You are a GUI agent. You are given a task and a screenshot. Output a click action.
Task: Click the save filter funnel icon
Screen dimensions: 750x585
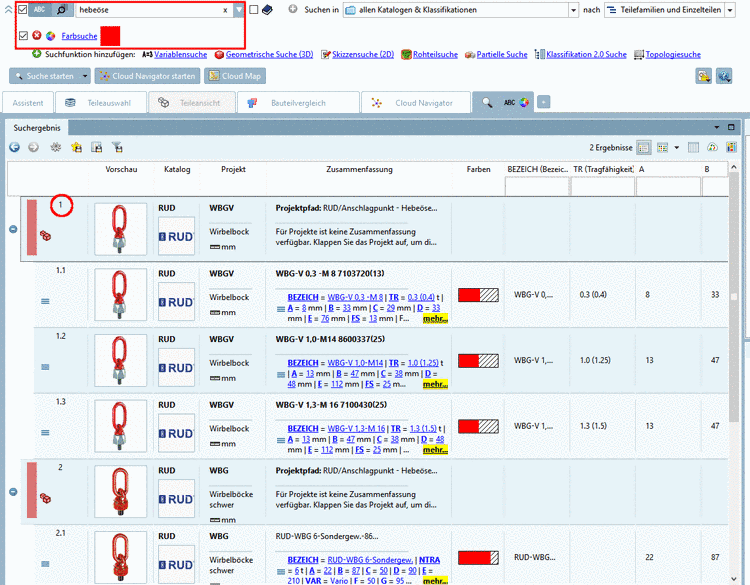pyautogui.click(x=117, y=147)
